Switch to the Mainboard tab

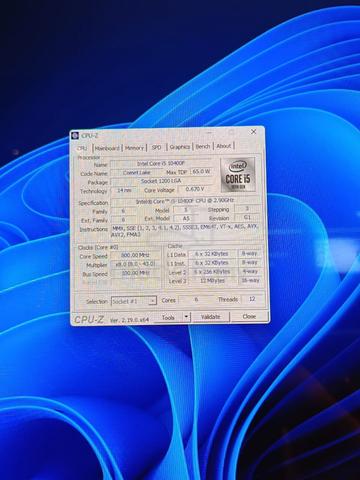click(x=107, y=148)
